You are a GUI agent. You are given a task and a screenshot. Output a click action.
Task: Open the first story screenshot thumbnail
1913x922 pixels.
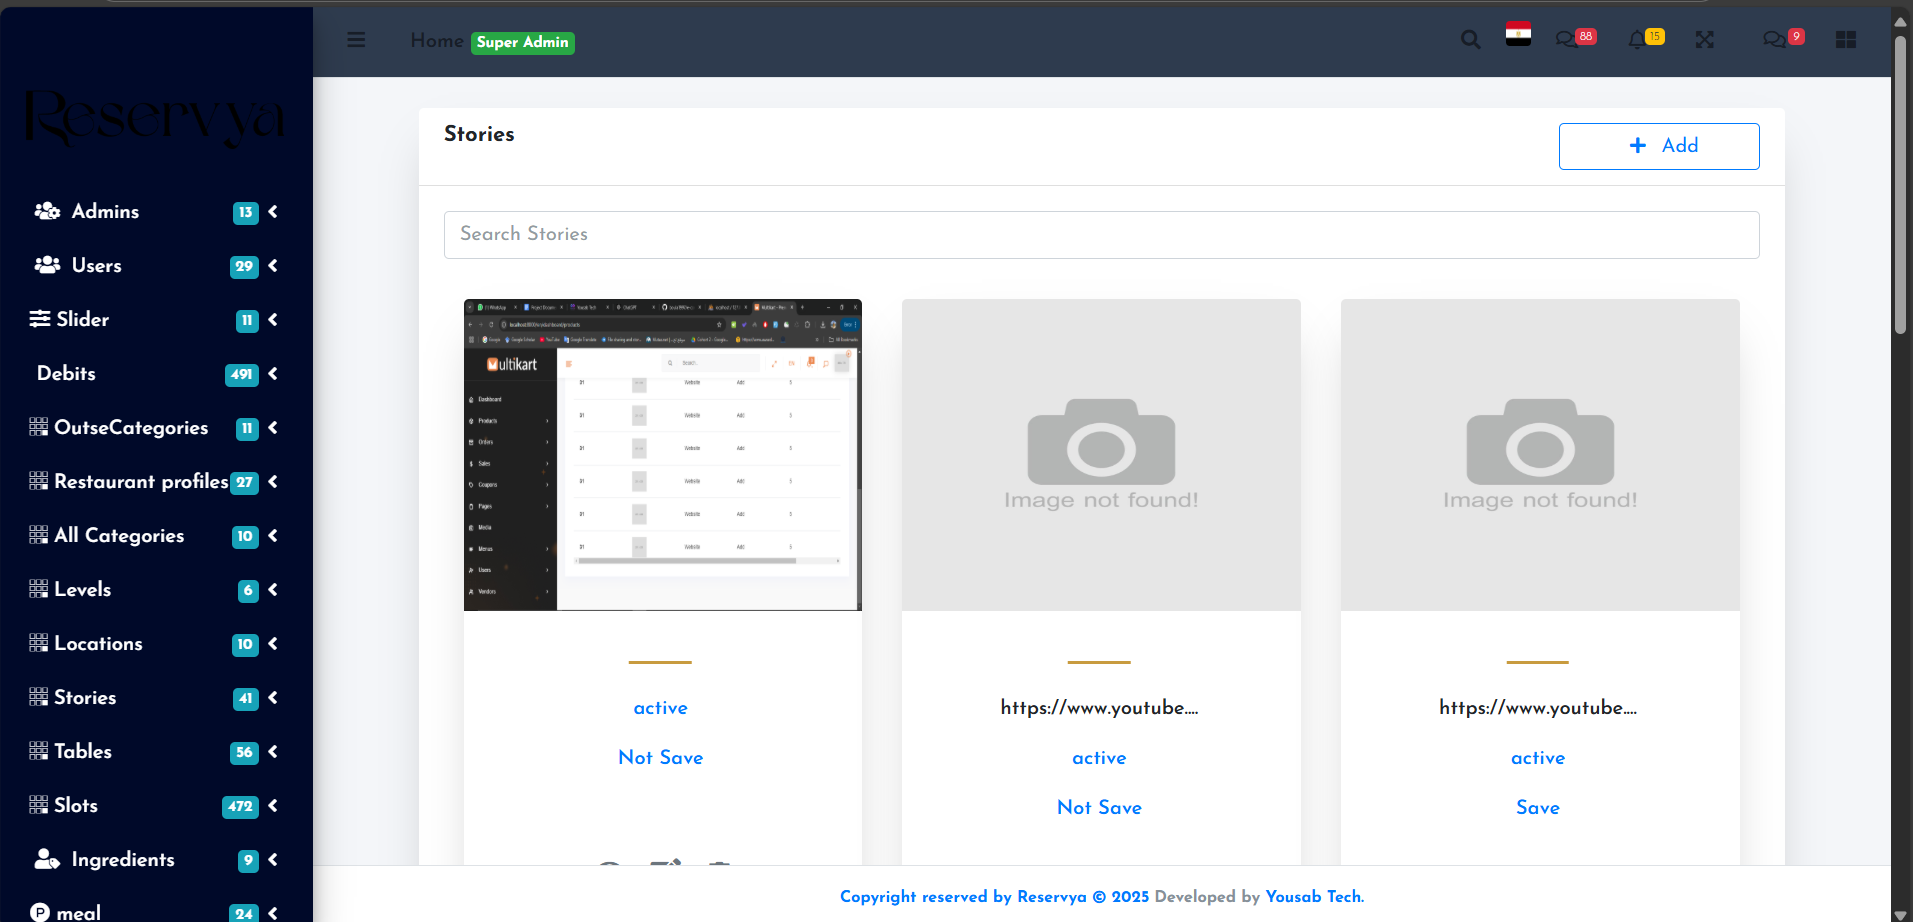(662, 455)
